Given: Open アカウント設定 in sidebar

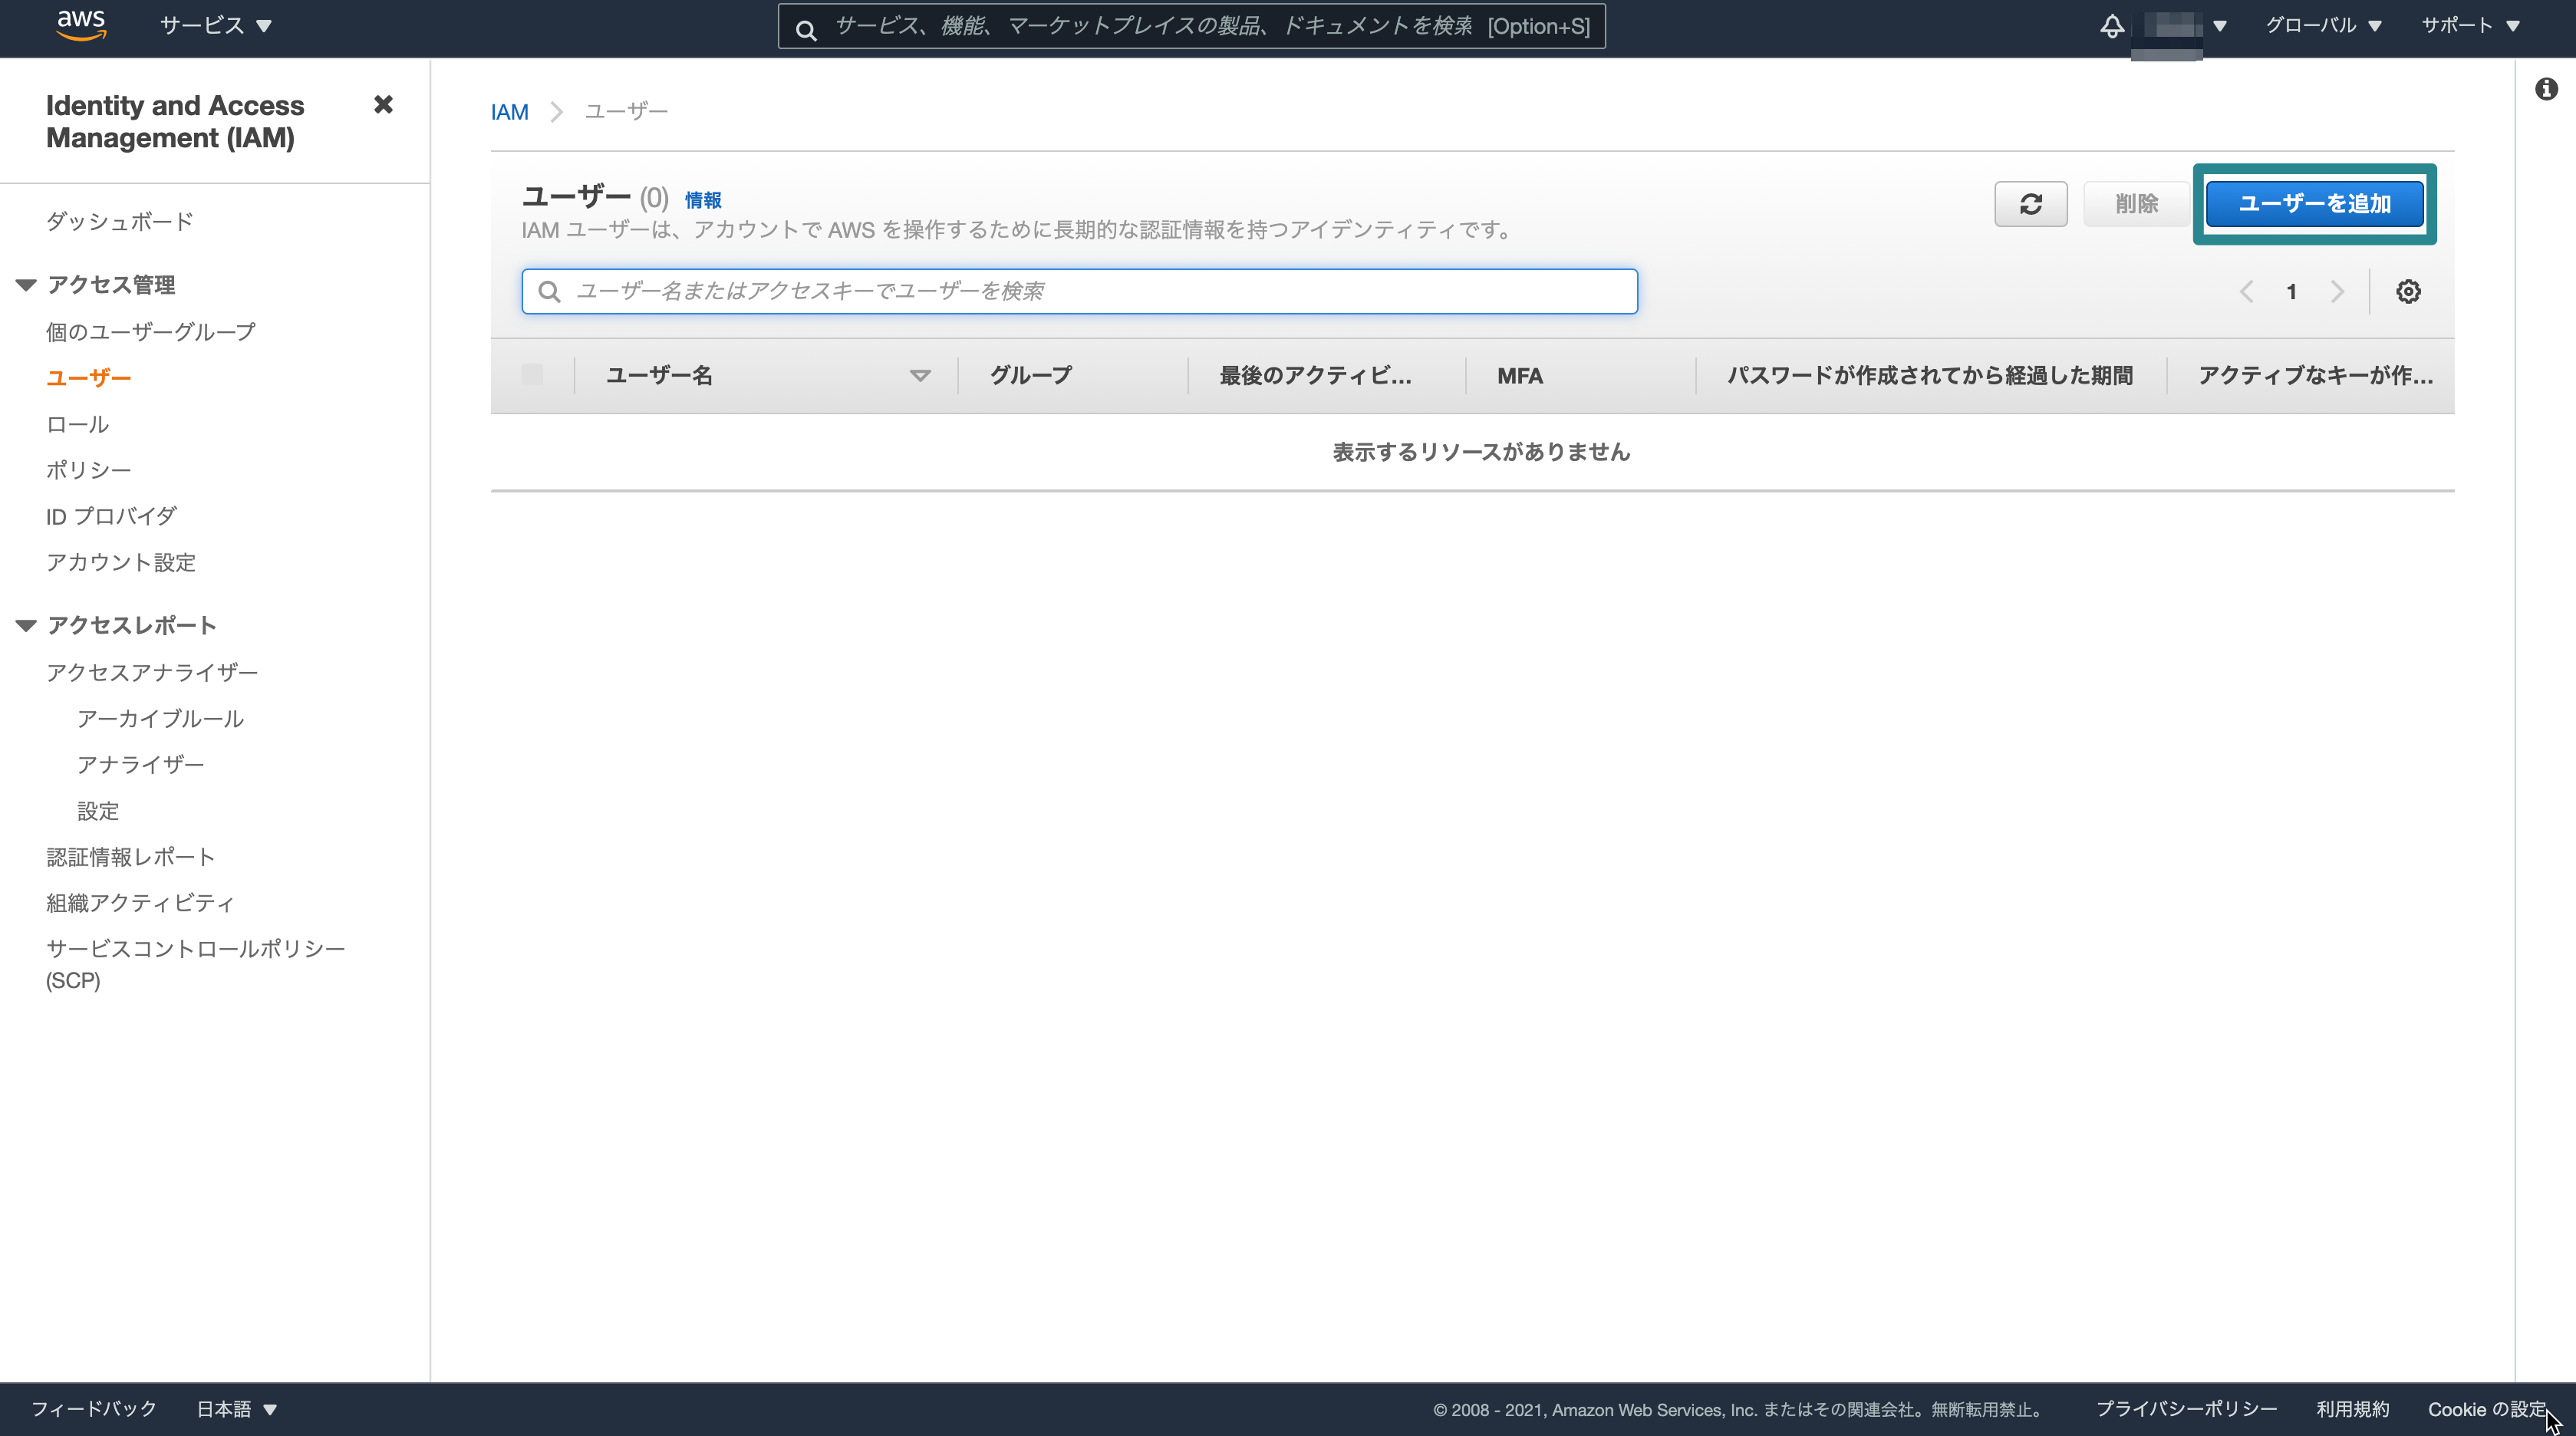Looking at the screenshot, I should [121, 563].
